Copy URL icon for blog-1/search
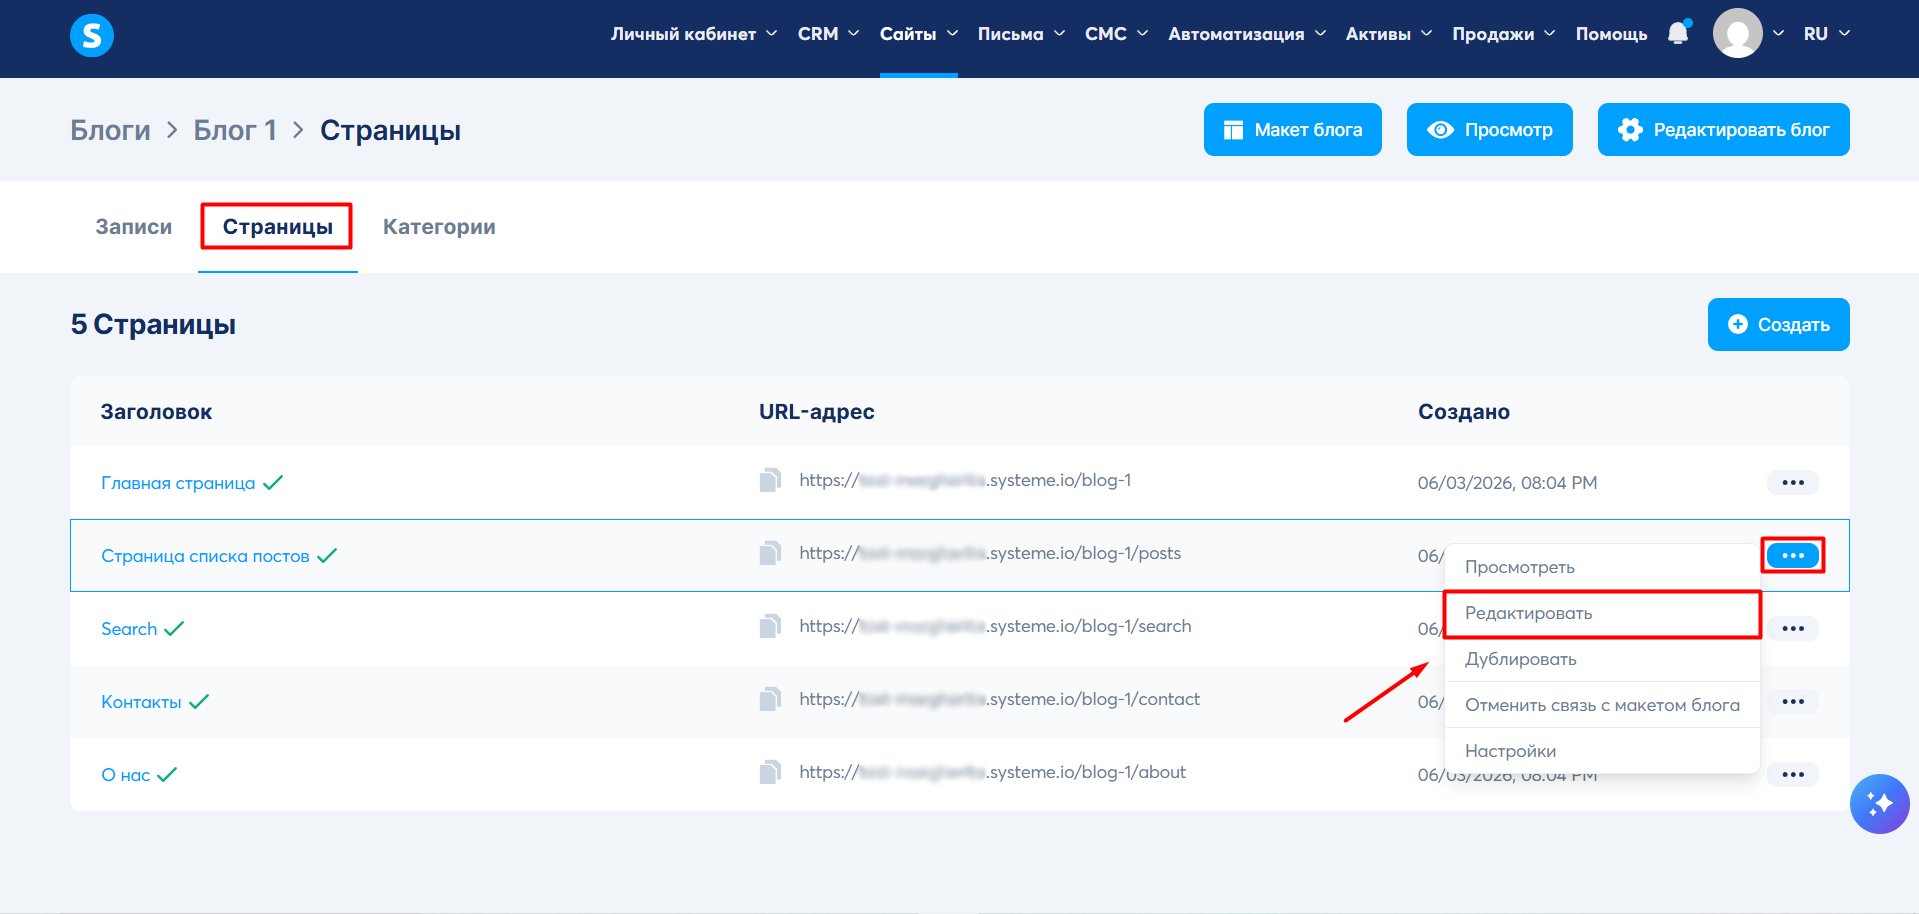 770,626
